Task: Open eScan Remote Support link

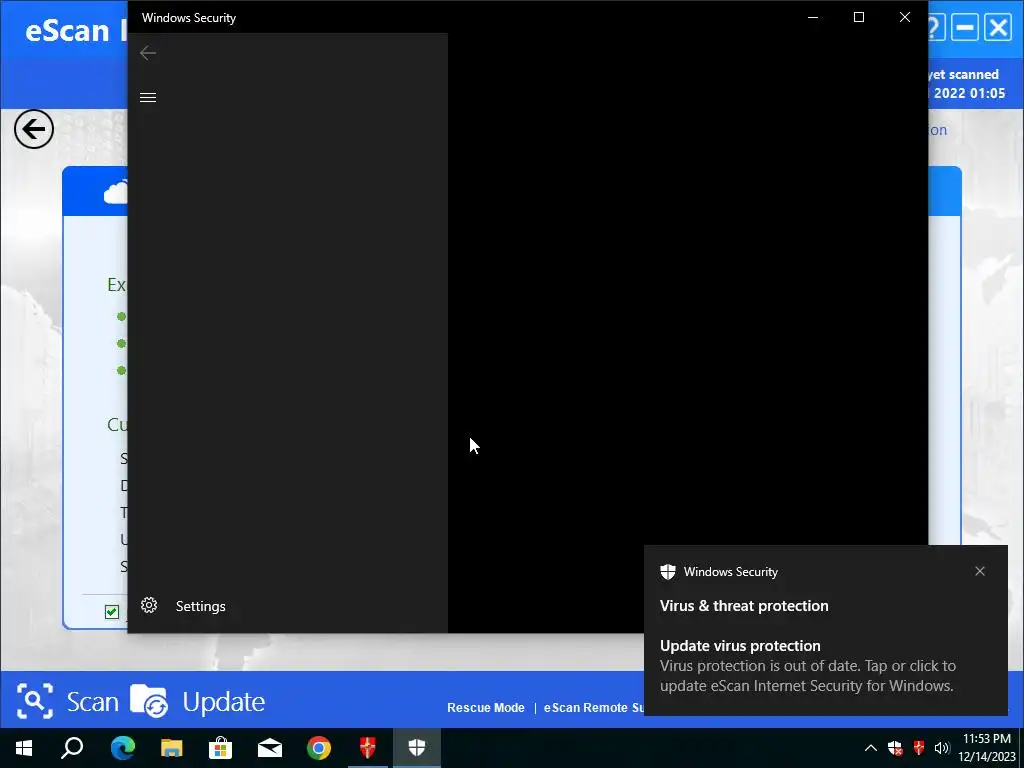Action: [x=594, y=708]
